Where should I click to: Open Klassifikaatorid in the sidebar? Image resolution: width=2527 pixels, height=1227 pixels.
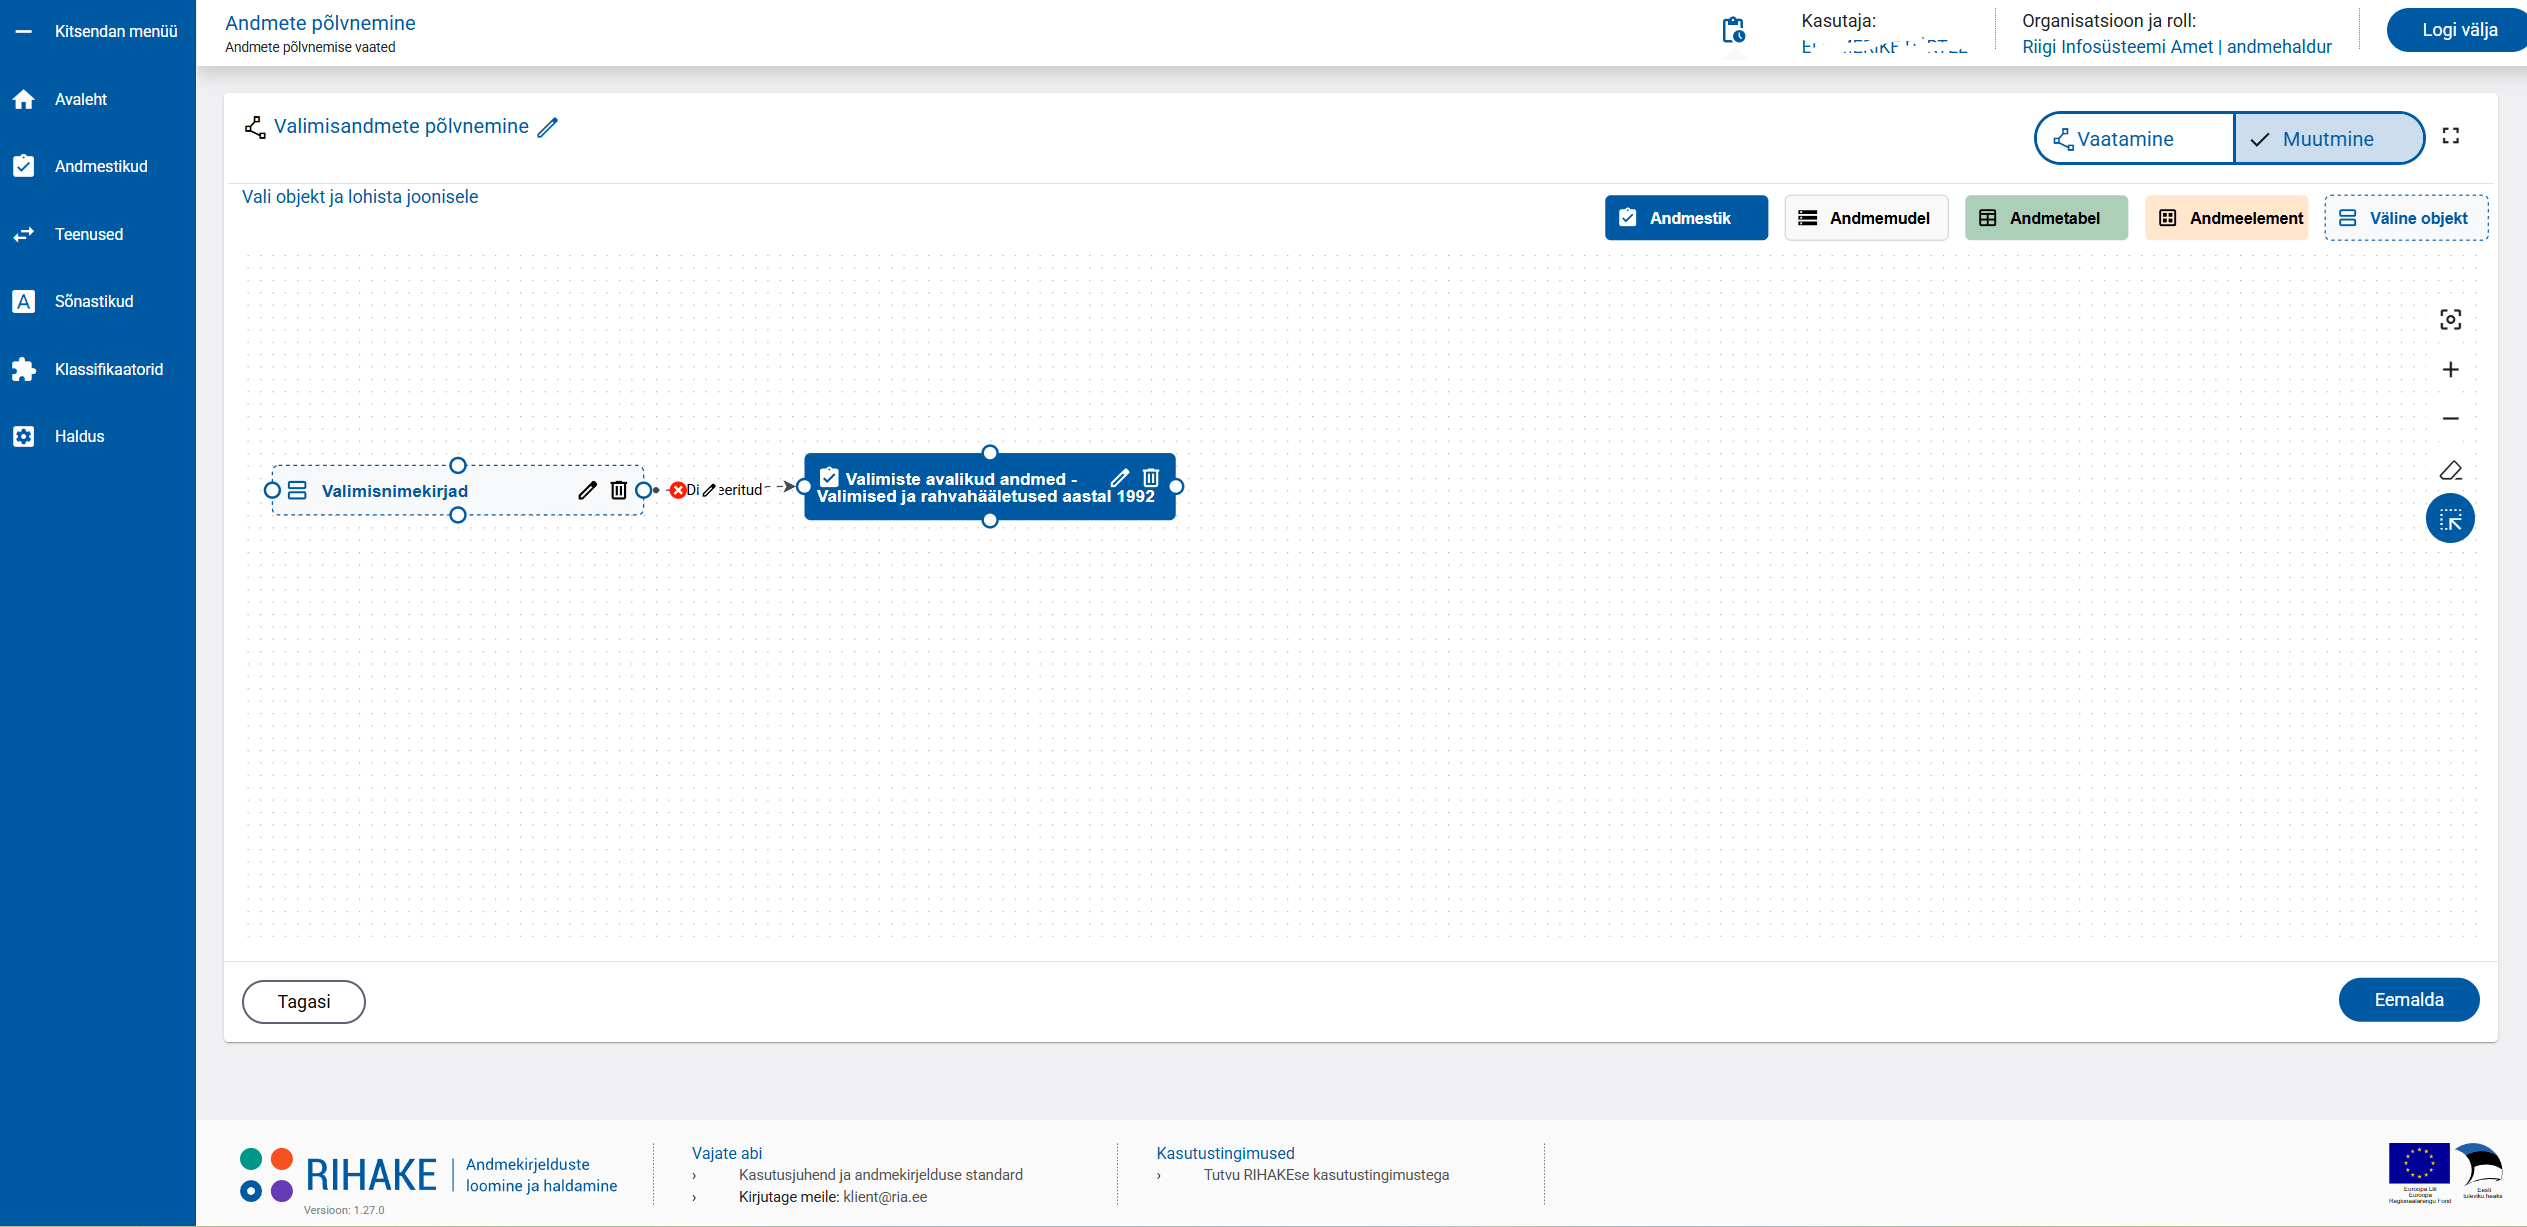pyautogui.click(x=108, y=370)
